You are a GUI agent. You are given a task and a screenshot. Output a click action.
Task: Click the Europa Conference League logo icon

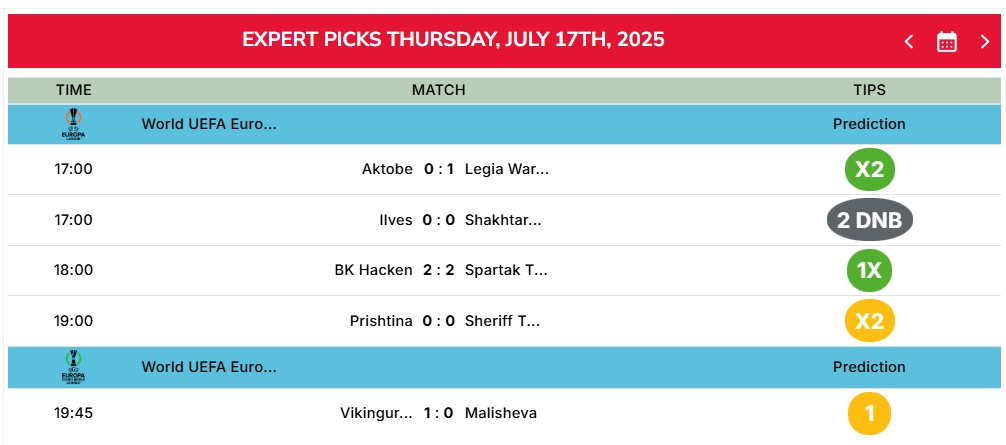(73, 367)
